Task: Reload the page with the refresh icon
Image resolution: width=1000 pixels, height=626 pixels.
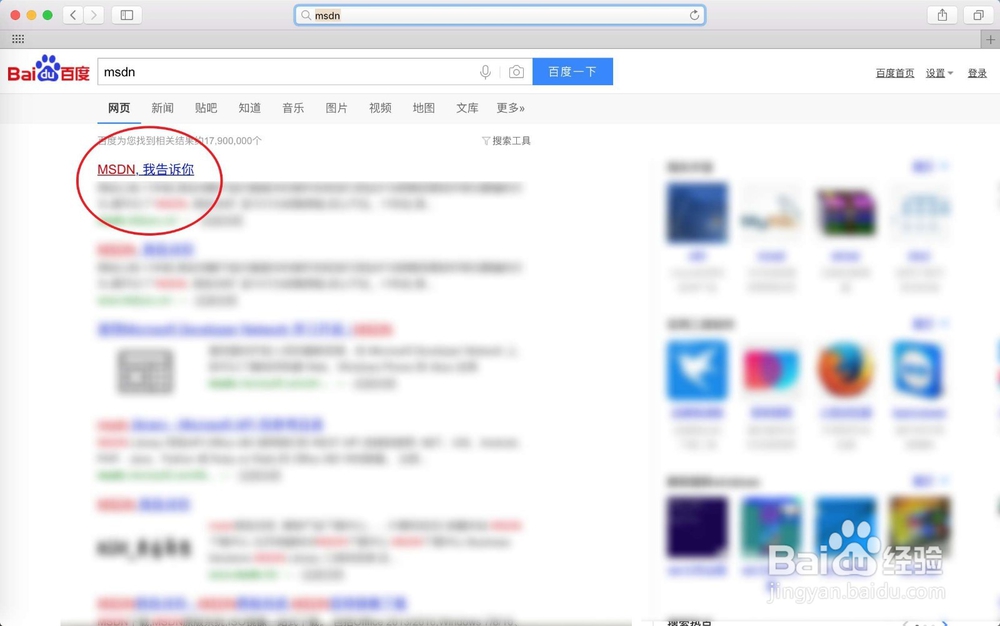Action: (x=695, y=15)
